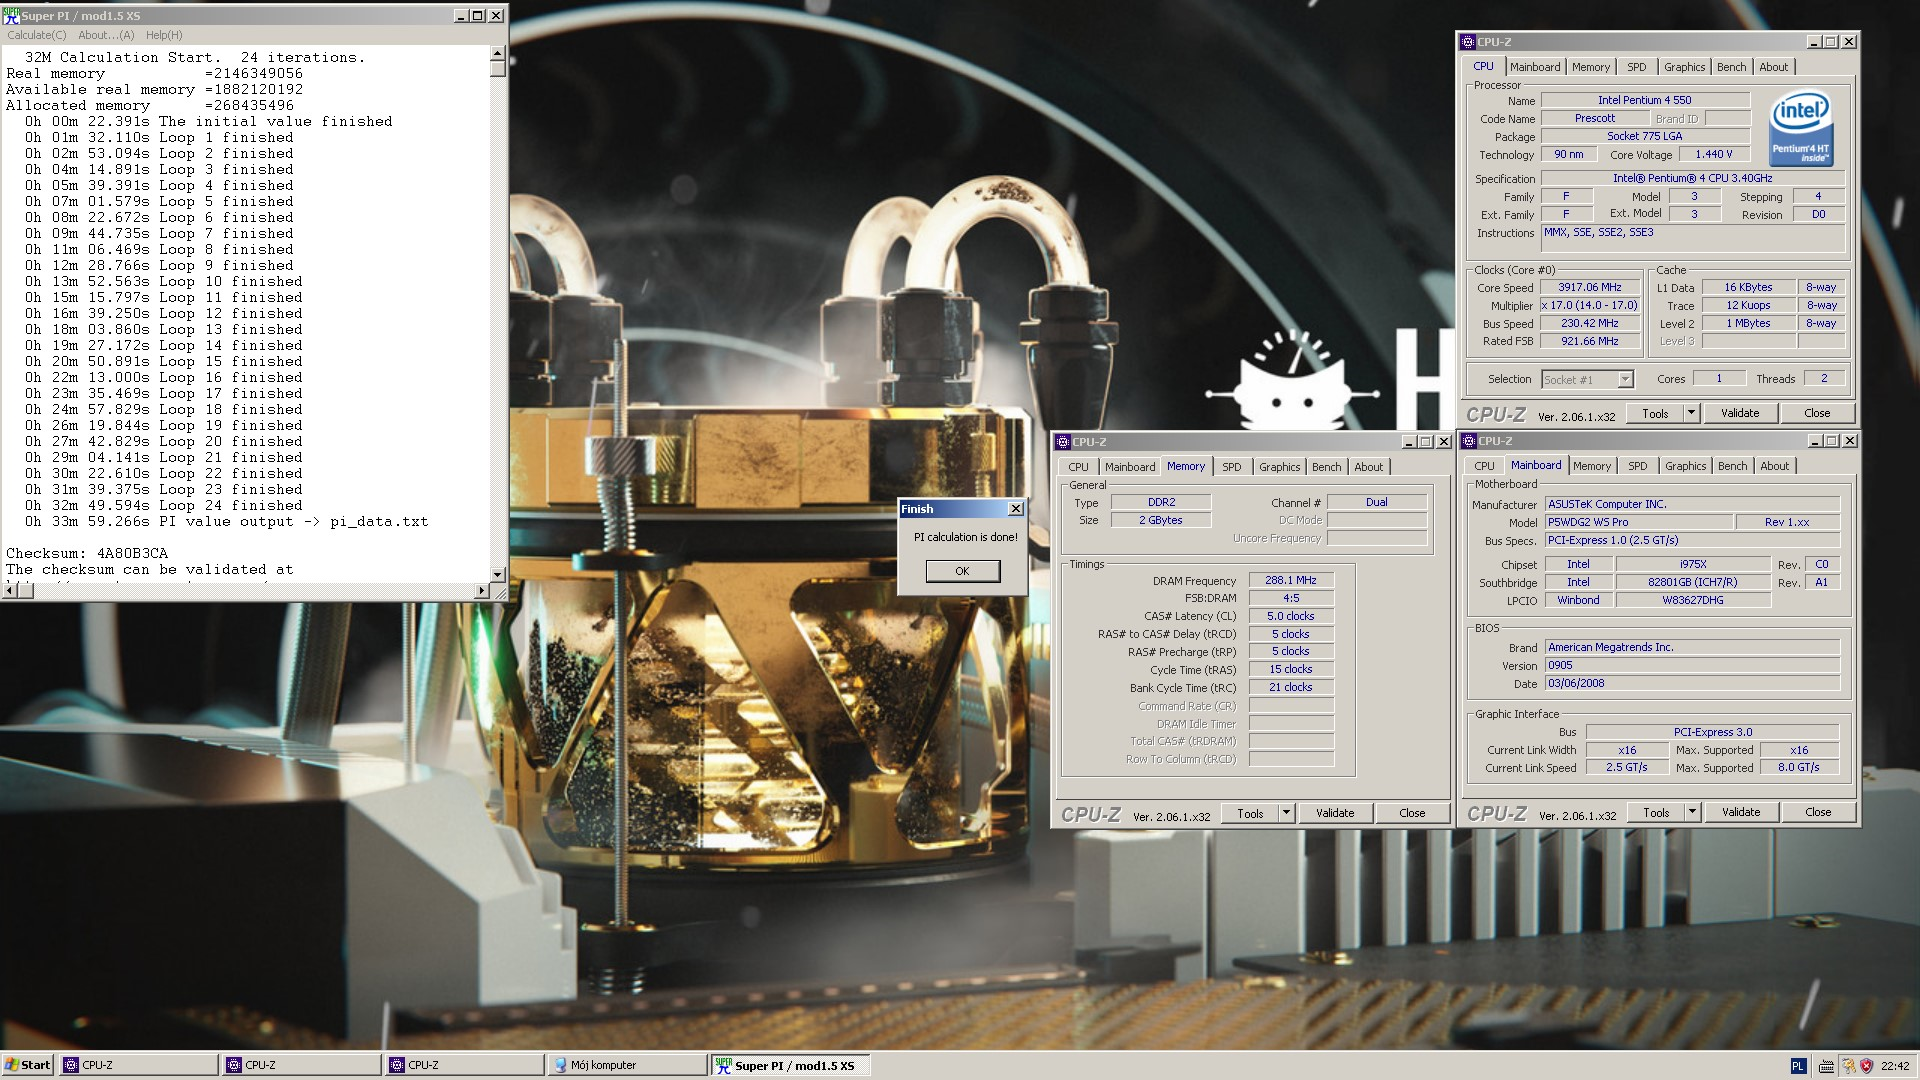This screenshot has height=1080, width=1920.
Task: Switch to the Graphics tab in the CPU-Z Memory window
Action: [1280, 467]
